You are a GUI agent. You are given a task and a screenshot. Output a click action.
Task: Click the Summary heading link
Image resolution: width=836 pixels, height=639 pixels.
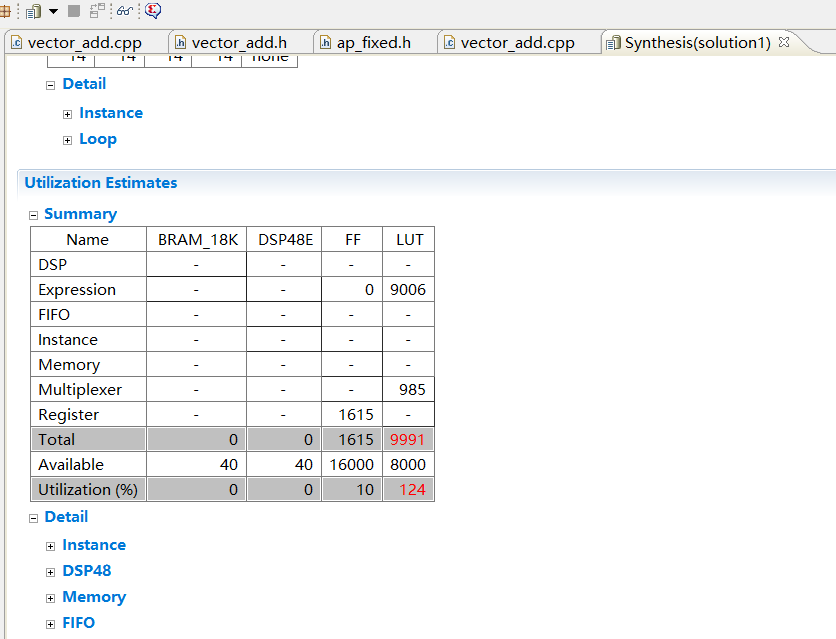click(81, 214)
